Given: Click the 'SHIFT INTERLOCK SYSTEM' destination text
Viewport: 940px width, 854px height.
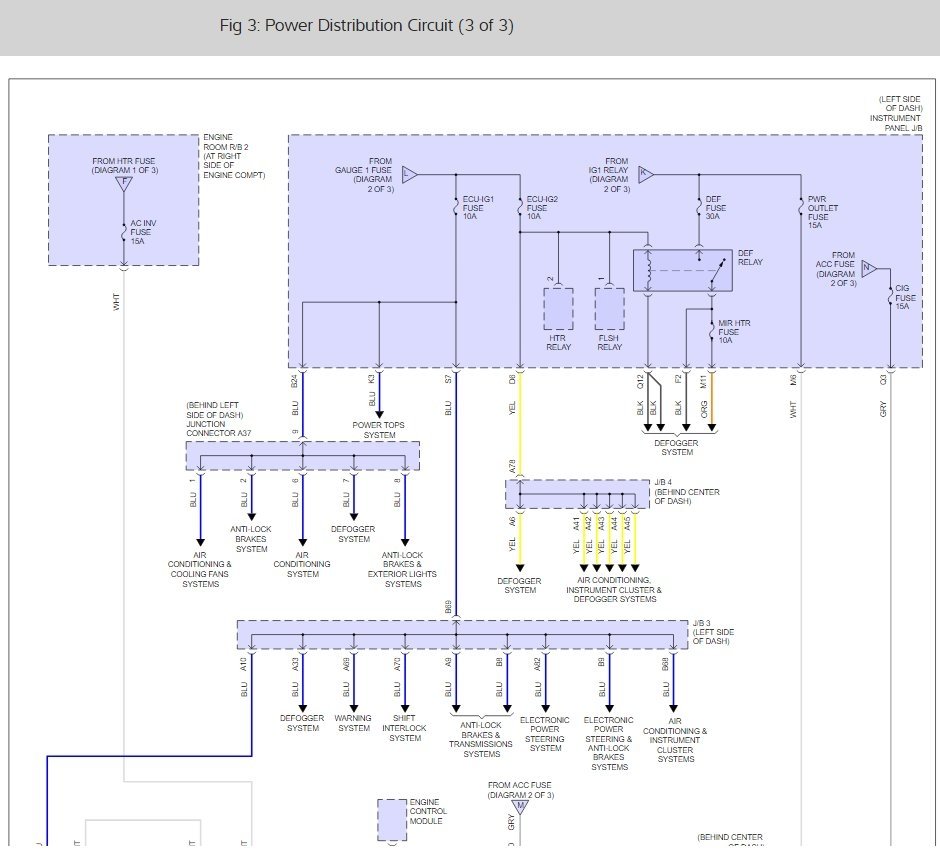Looking at the screenshot, I should 404,728.
